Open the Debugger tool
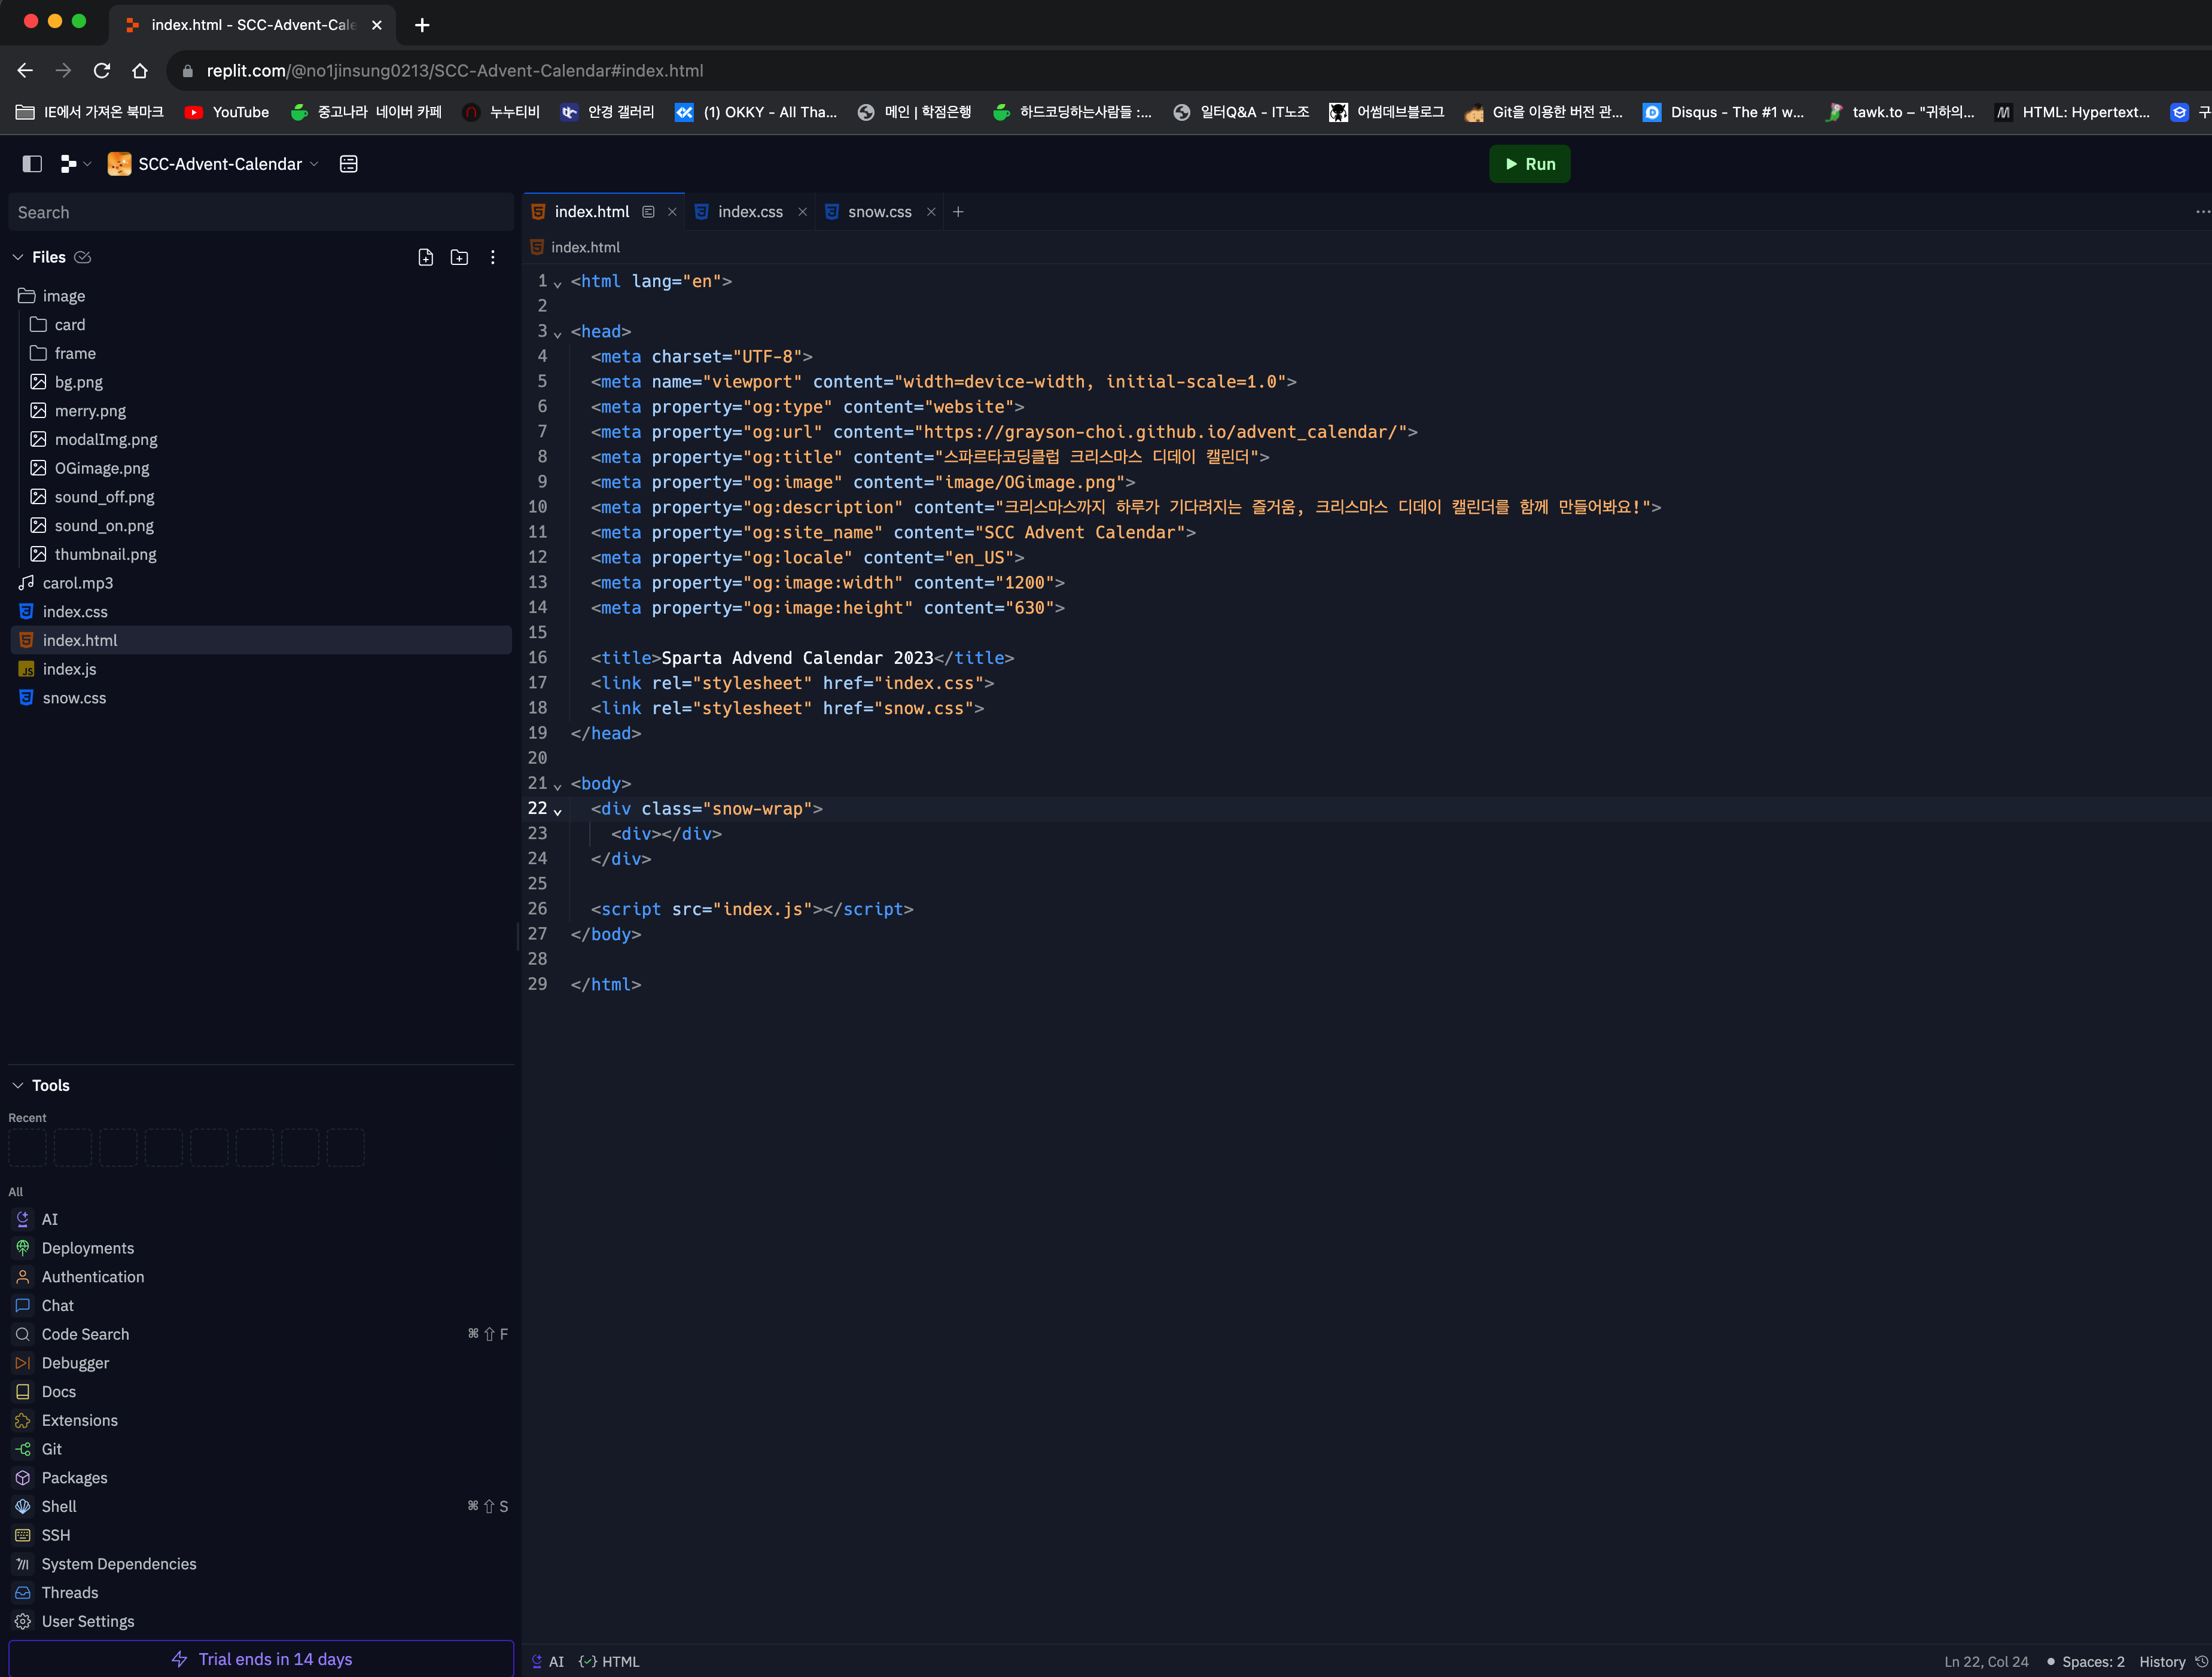 coord(261,1363)
